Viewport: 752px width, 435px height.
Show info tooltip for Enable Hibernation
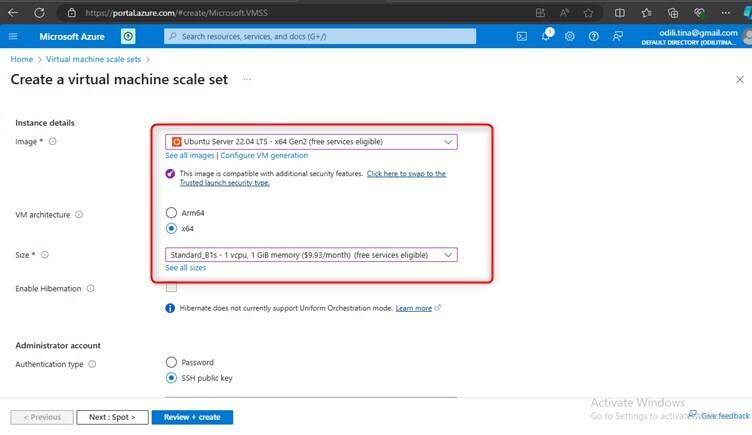(x=90, y=289)
